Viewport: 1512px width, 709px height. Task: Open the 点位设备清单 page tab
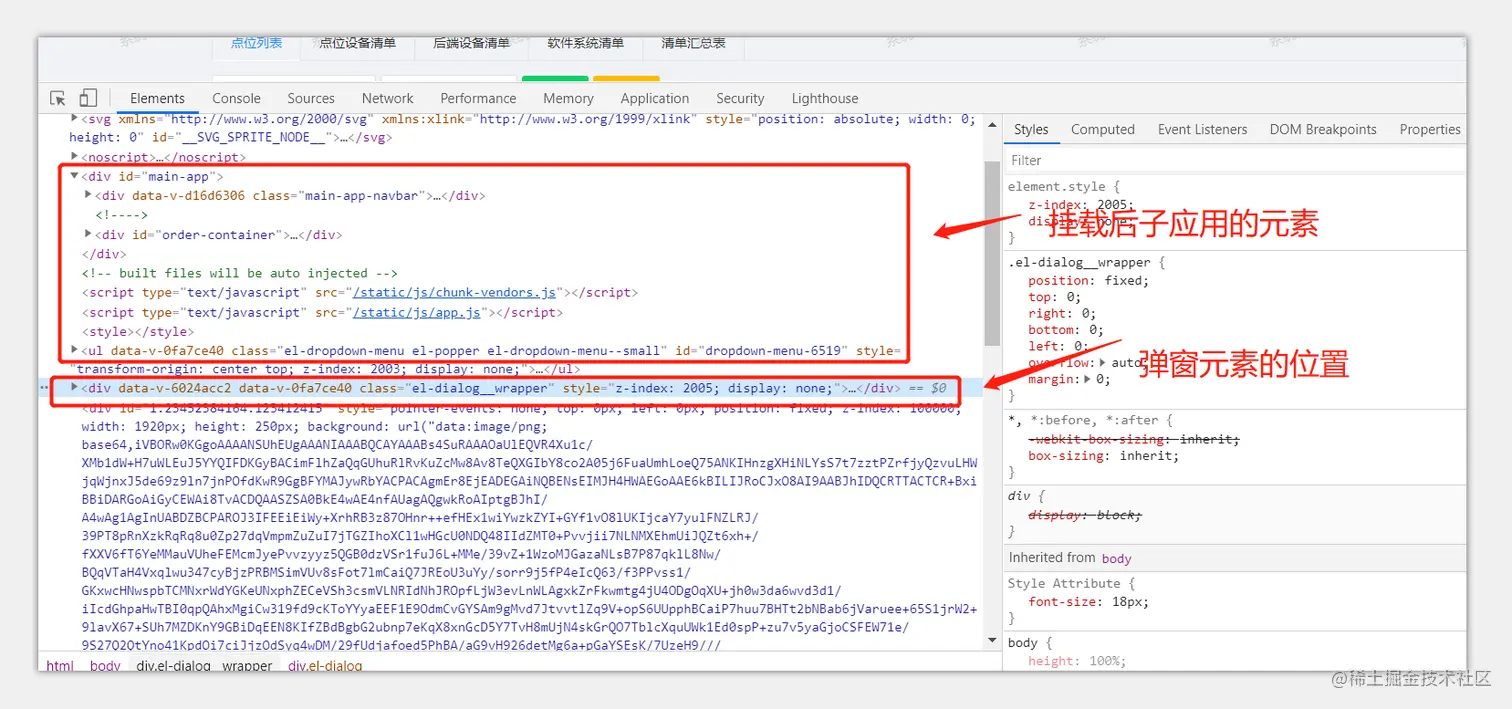[x=358, y=43]
